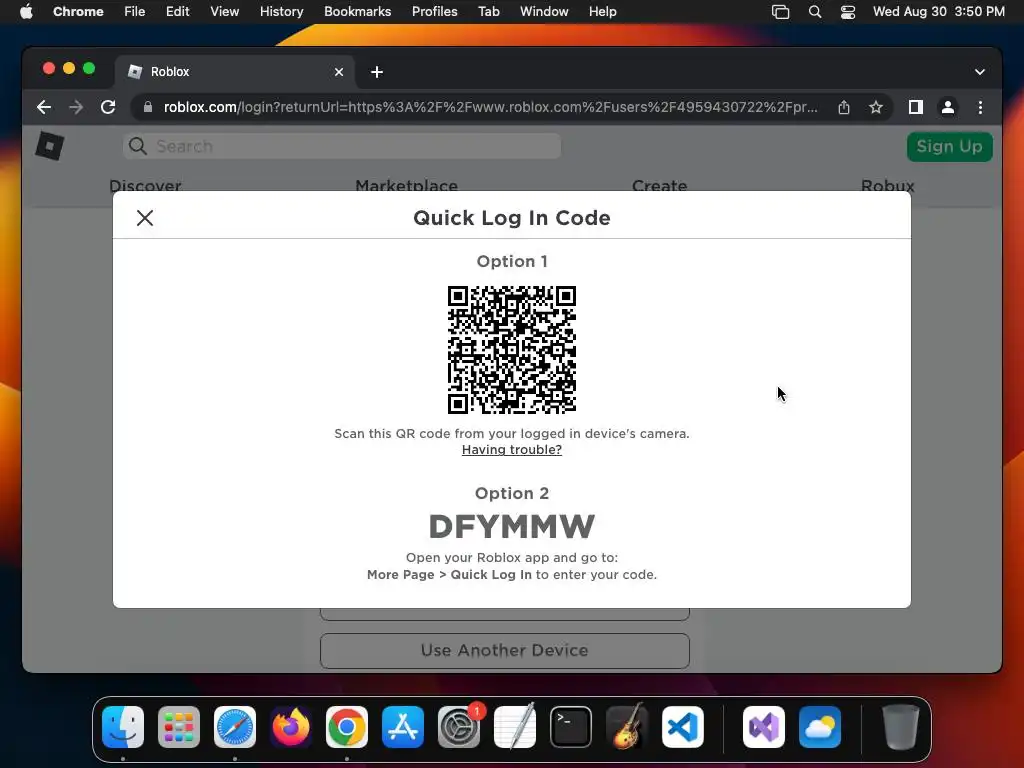Viewport: 1024px width, 768px height.
Task: Open the View menu
Action: (224, 12)
